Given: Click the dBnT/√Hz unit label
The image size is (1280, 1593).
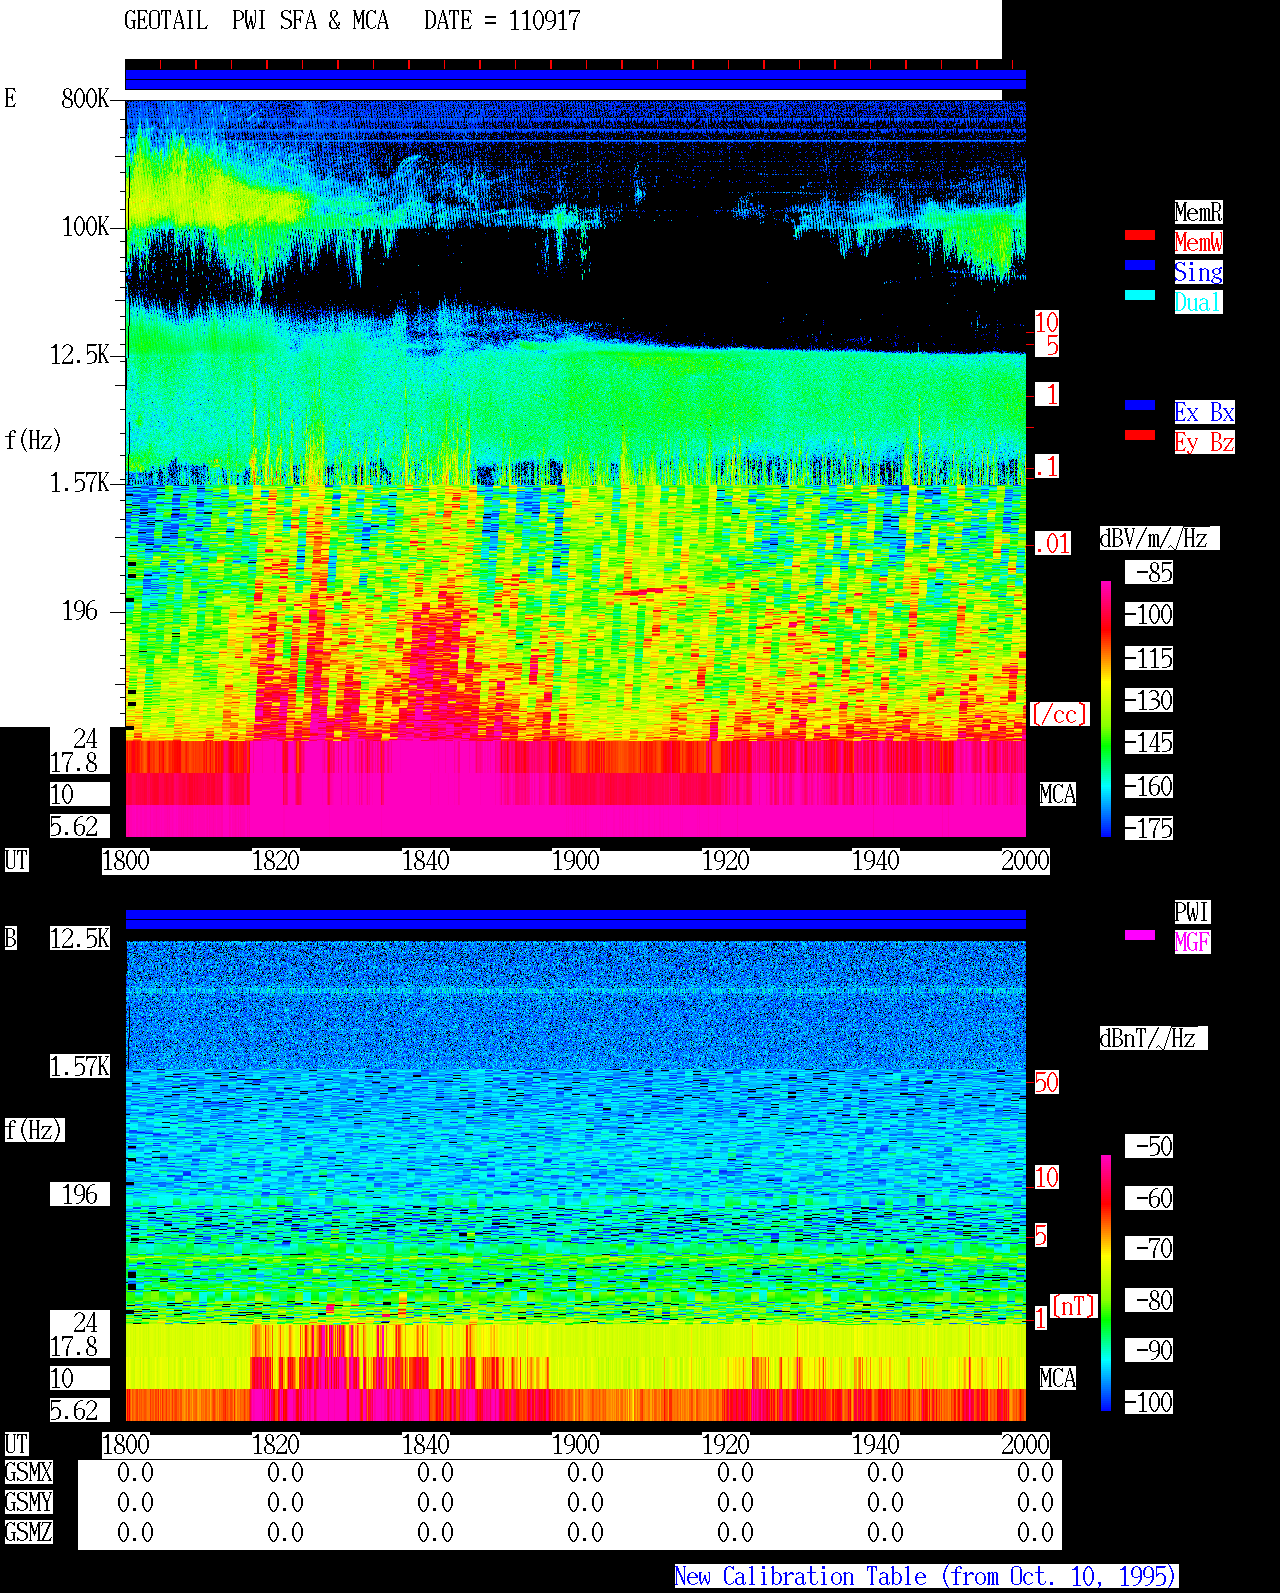Looking at the screenshot, I should [x=1153, y=1038].
